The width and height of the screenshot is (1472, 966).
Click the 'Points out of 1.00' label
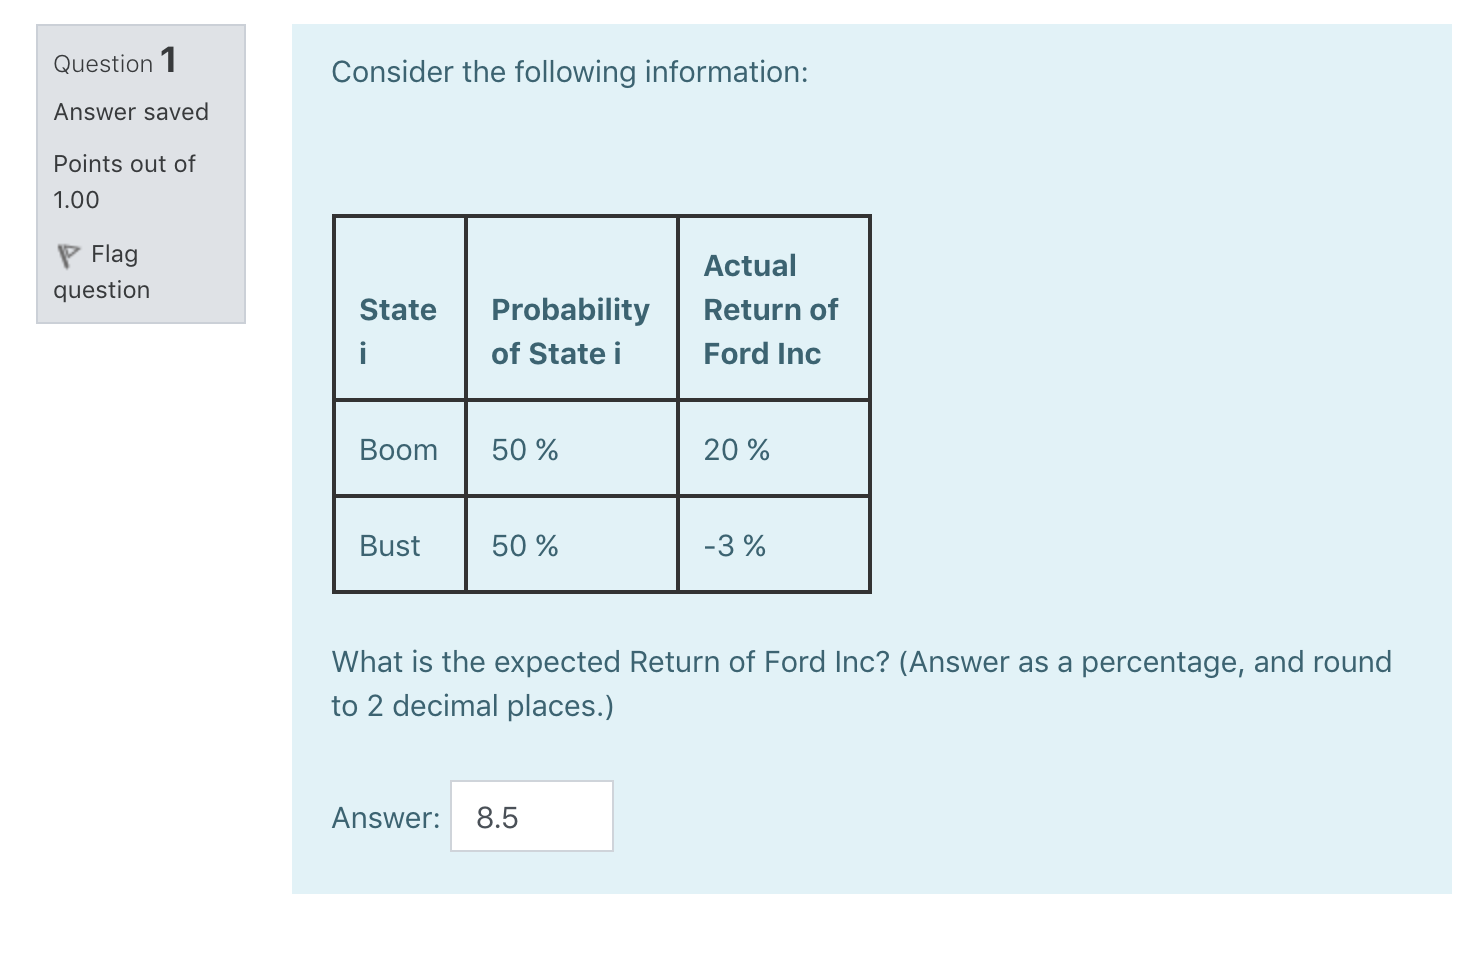123,181
